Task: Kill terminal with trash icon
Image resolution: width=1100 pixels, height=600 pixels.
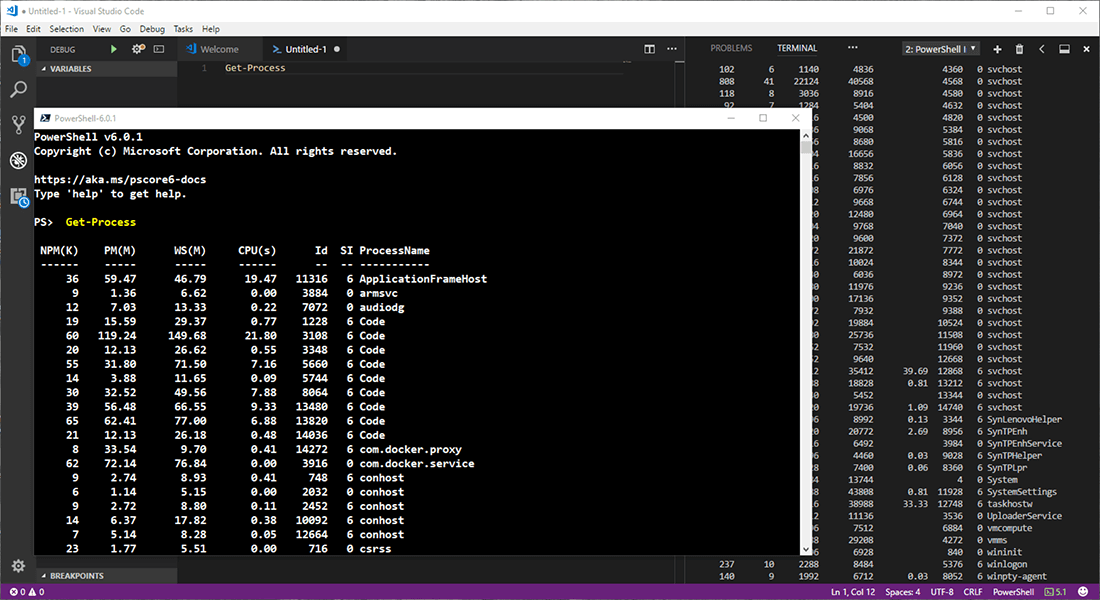Action: 1019,49
